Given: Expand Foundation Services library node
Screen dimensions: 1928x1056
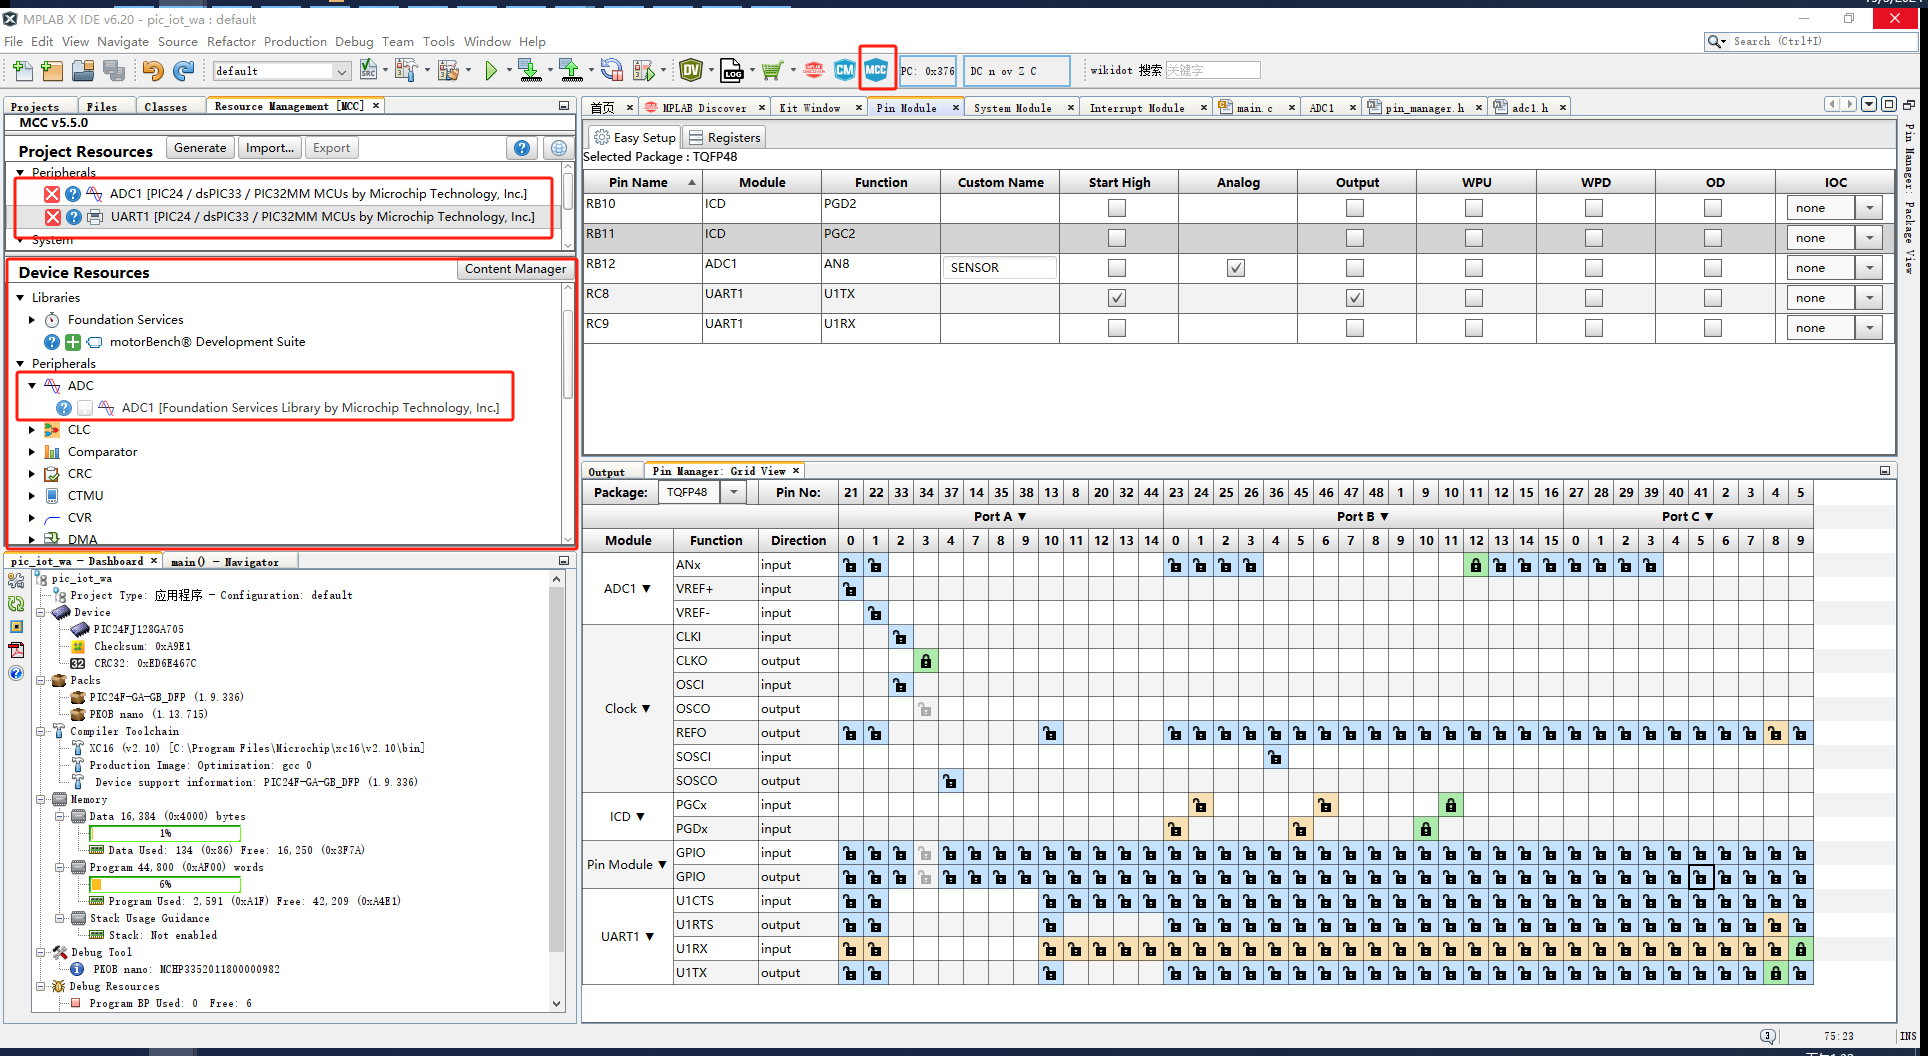Looking at the screenshot, I should point(32,320).
